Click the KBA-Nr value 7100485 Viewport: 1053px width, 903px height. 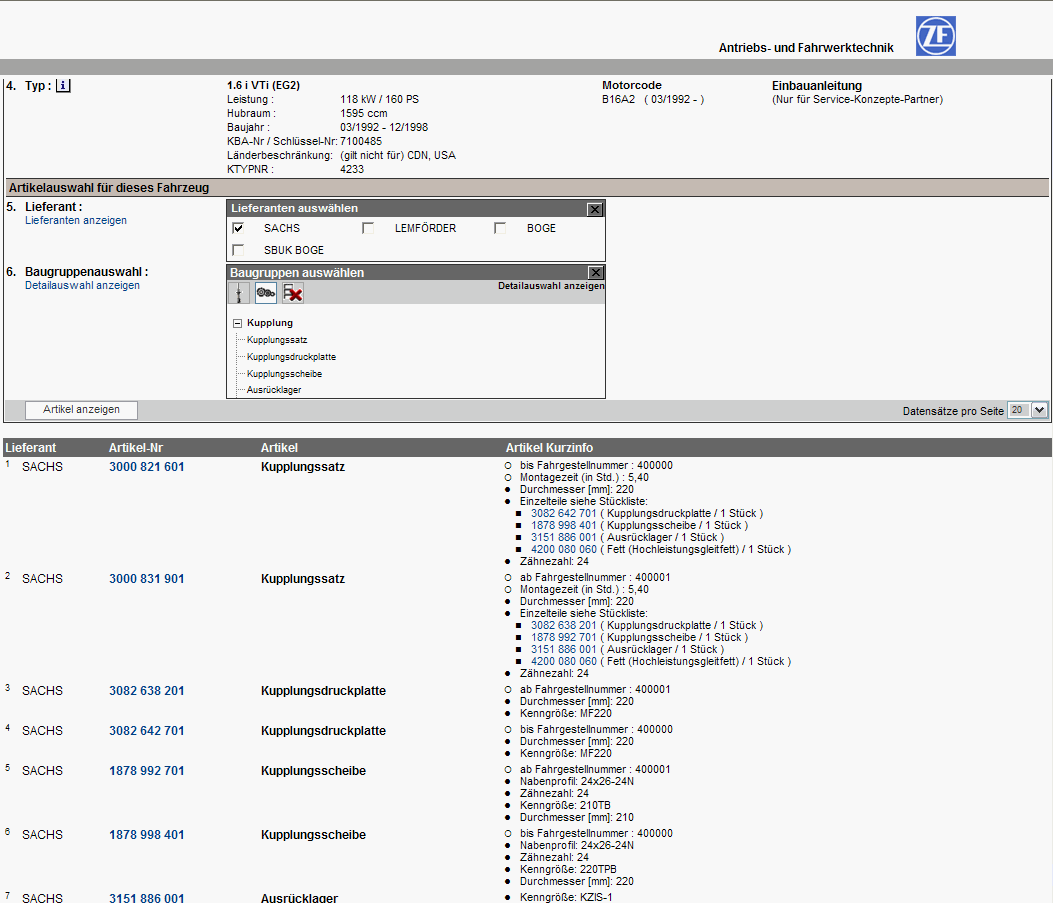pos(361,142)
